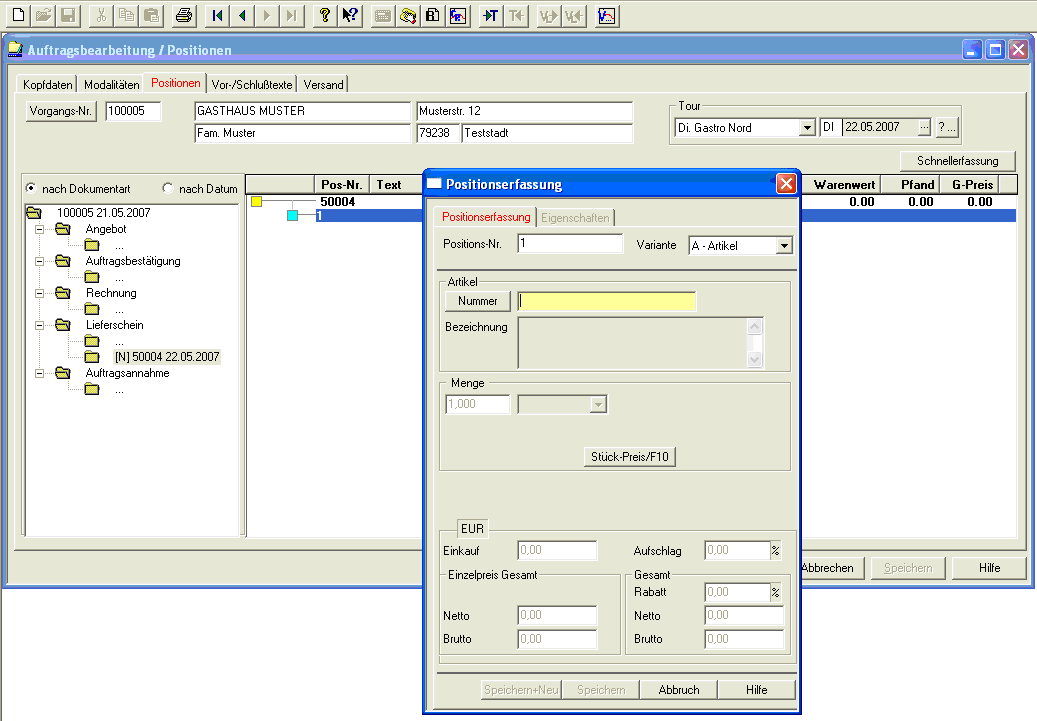The width and height of the screenshot is (1037, 721).
Task: Click the Vorgangs-Nr. field showing 100005
Action: coord(133,110)
